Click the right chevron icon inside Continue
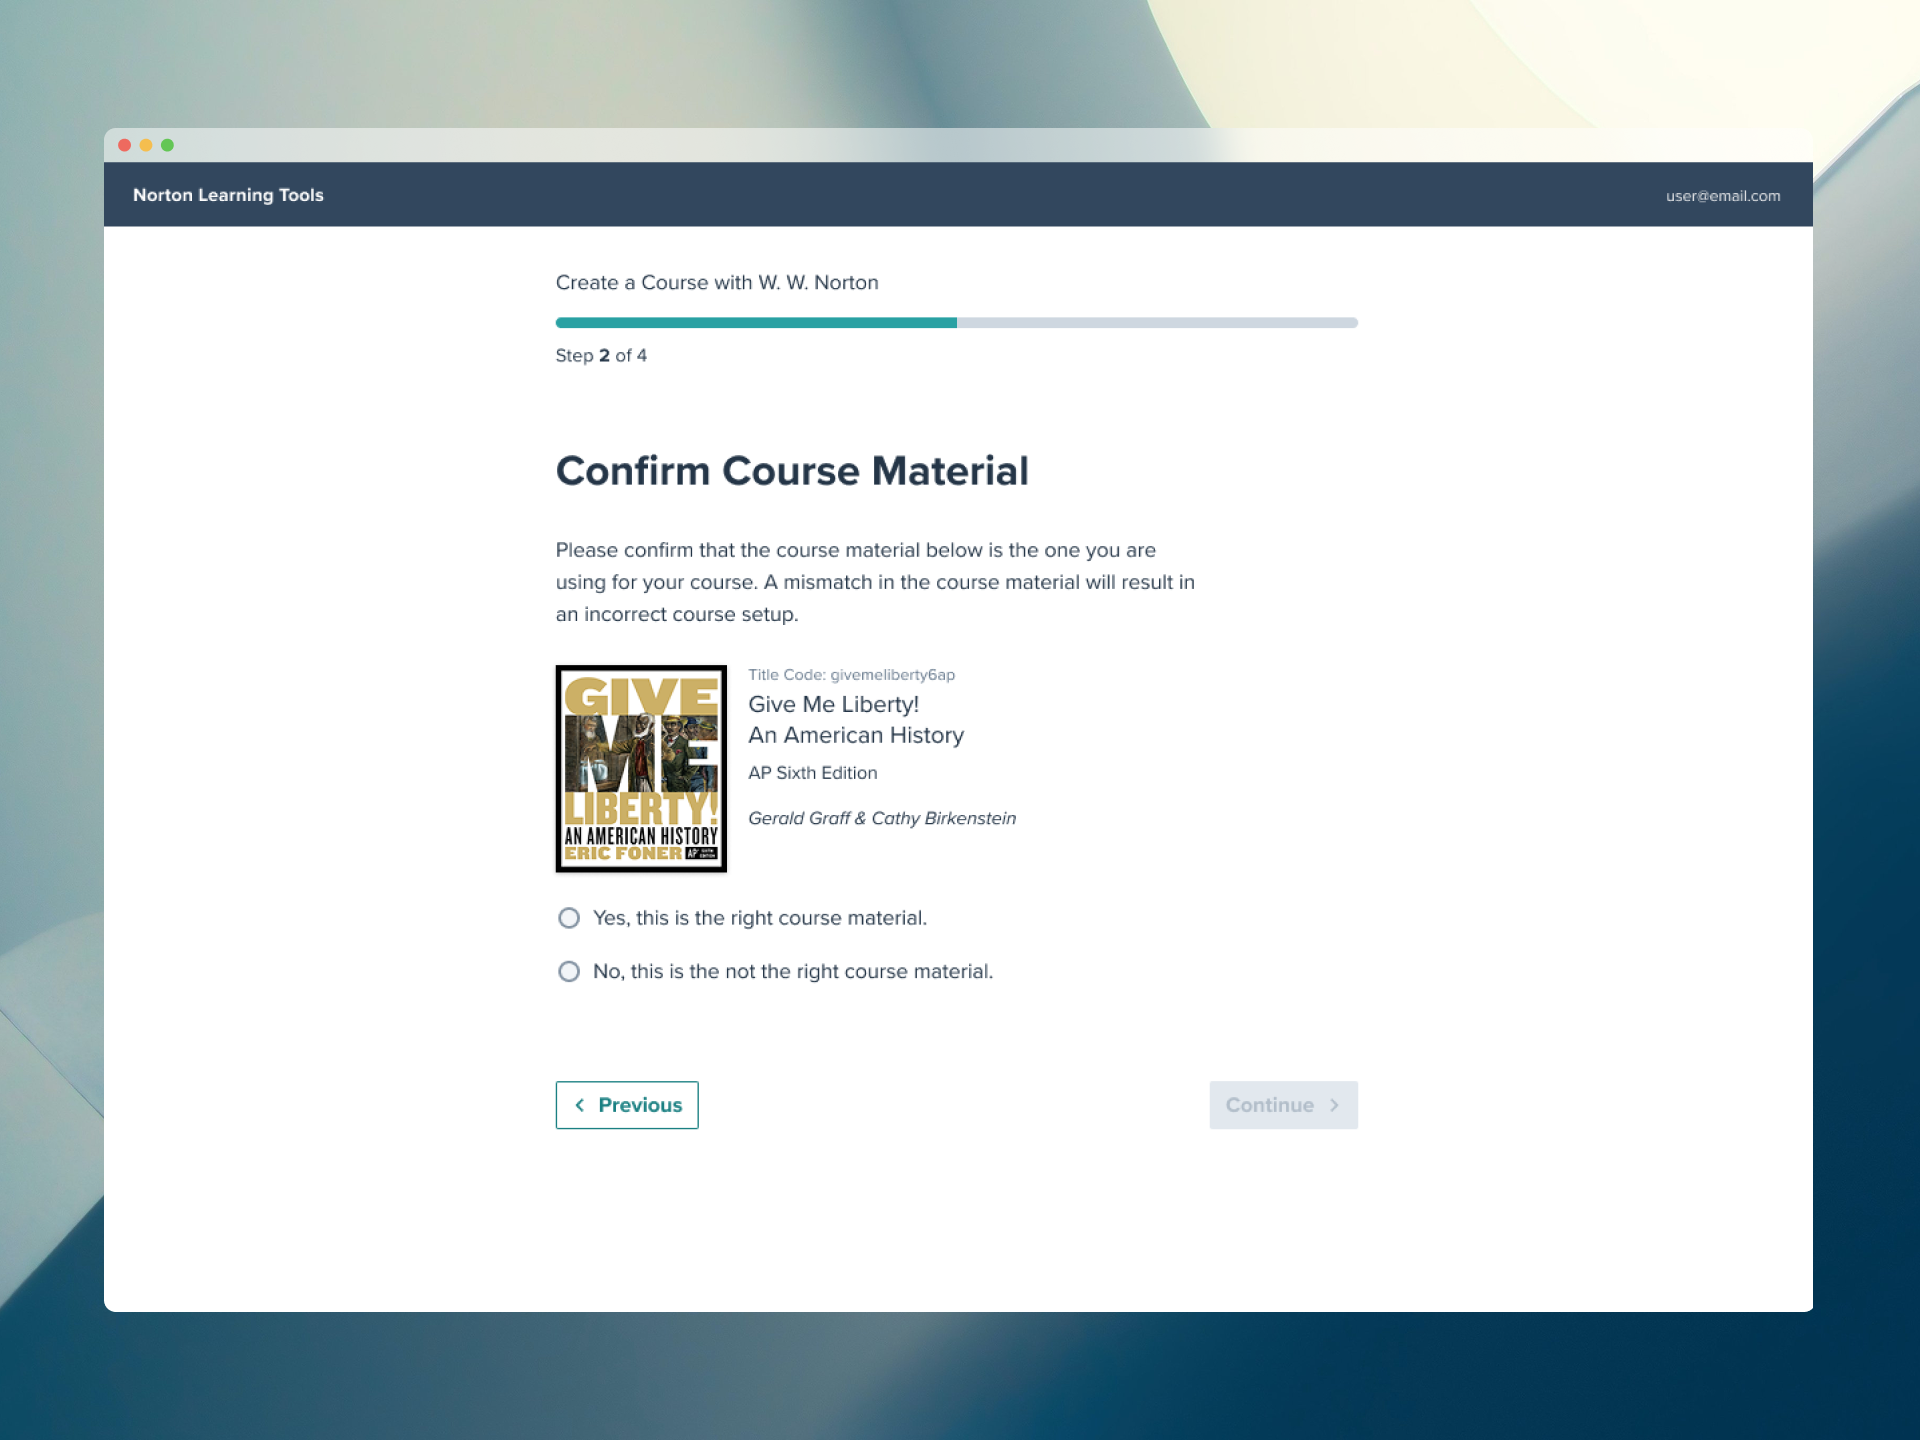 click(x=1334, y=1105)
